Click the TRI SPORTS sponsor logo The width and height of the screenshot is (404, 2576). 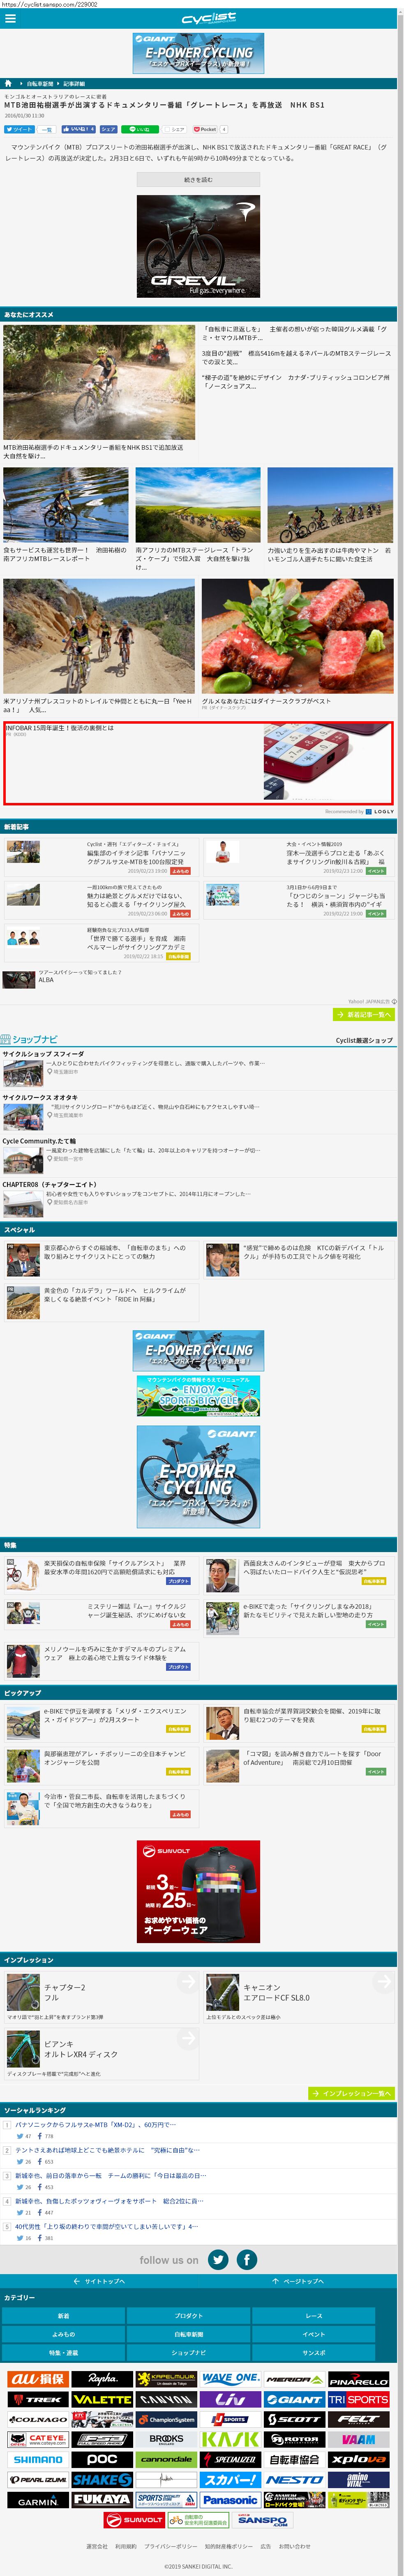[x=359, y=2399]
